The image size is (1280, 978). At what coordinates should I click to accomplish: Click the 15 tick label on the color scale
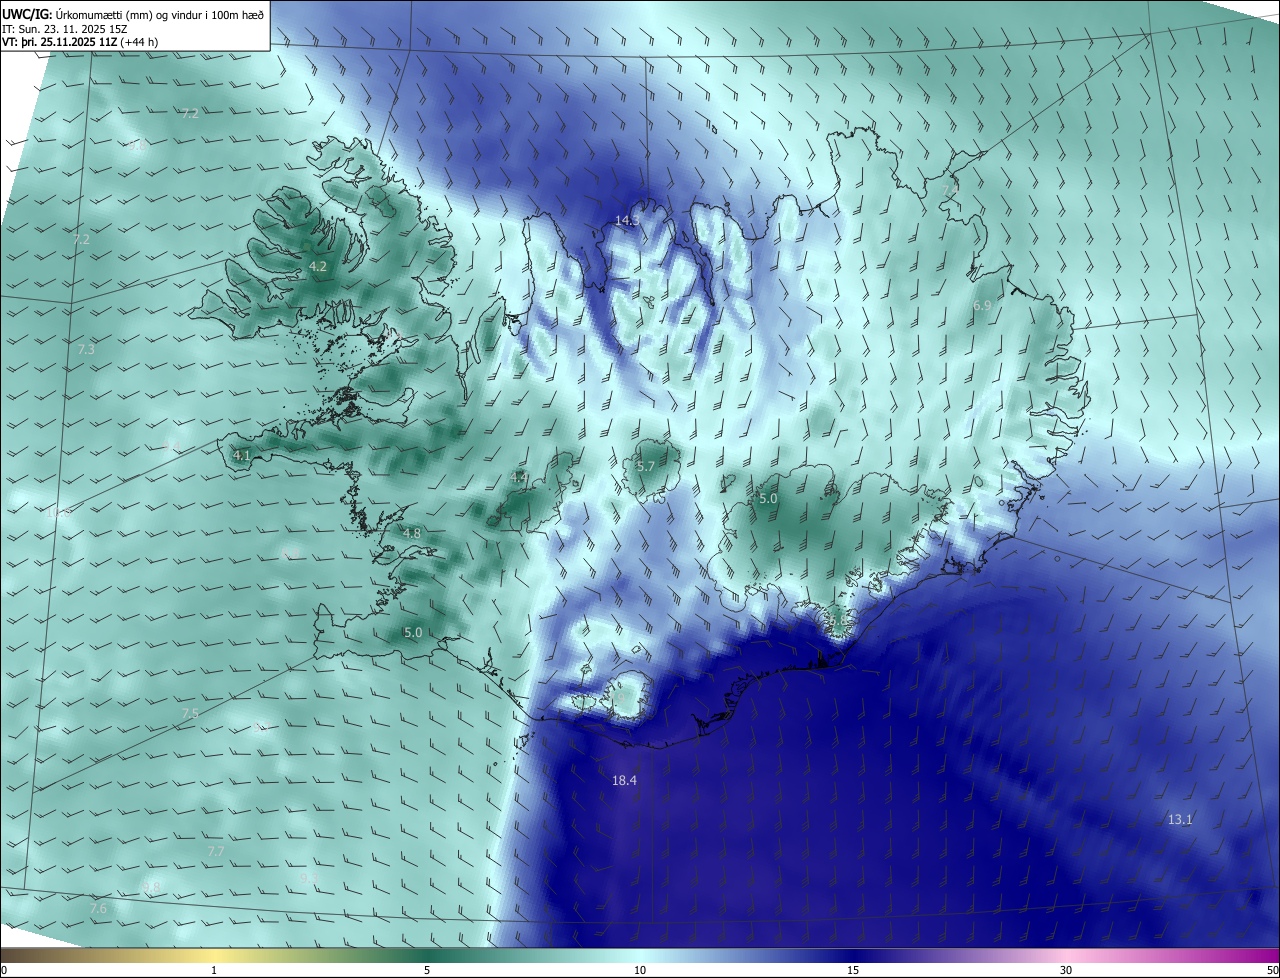tap(853, 971)
